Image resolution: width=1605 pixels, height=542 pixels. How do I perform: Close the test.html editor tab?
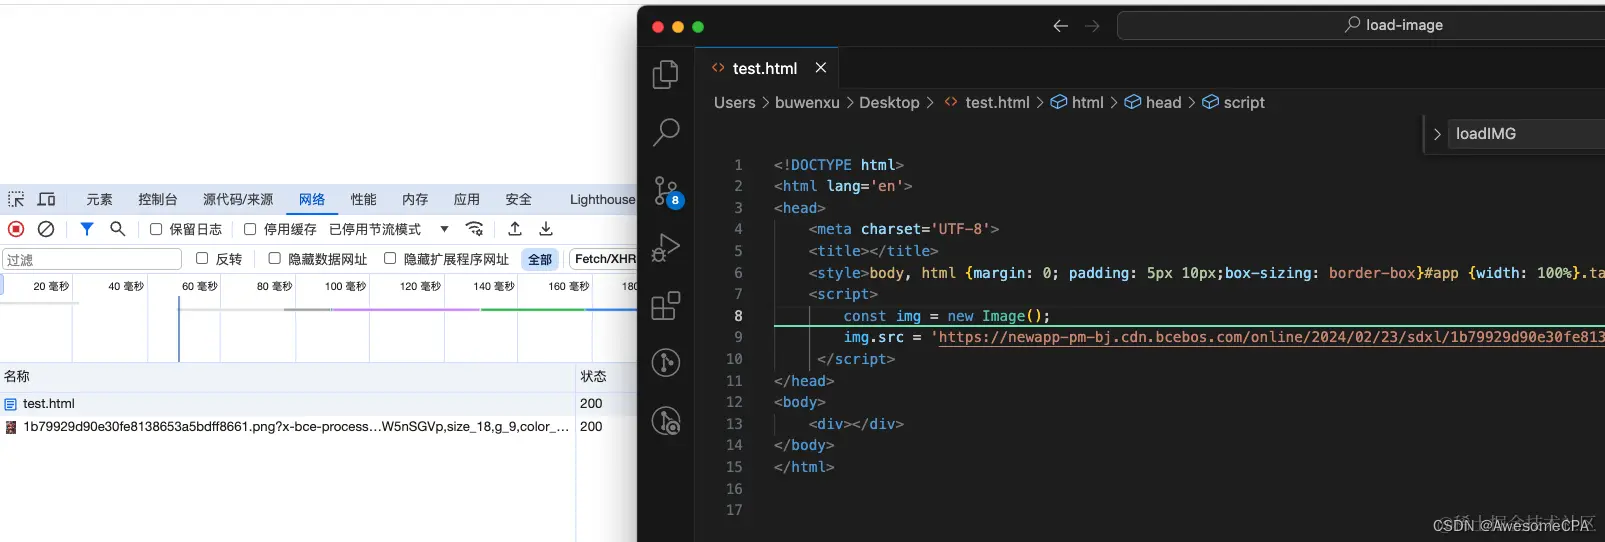click(x=821, y=68)
